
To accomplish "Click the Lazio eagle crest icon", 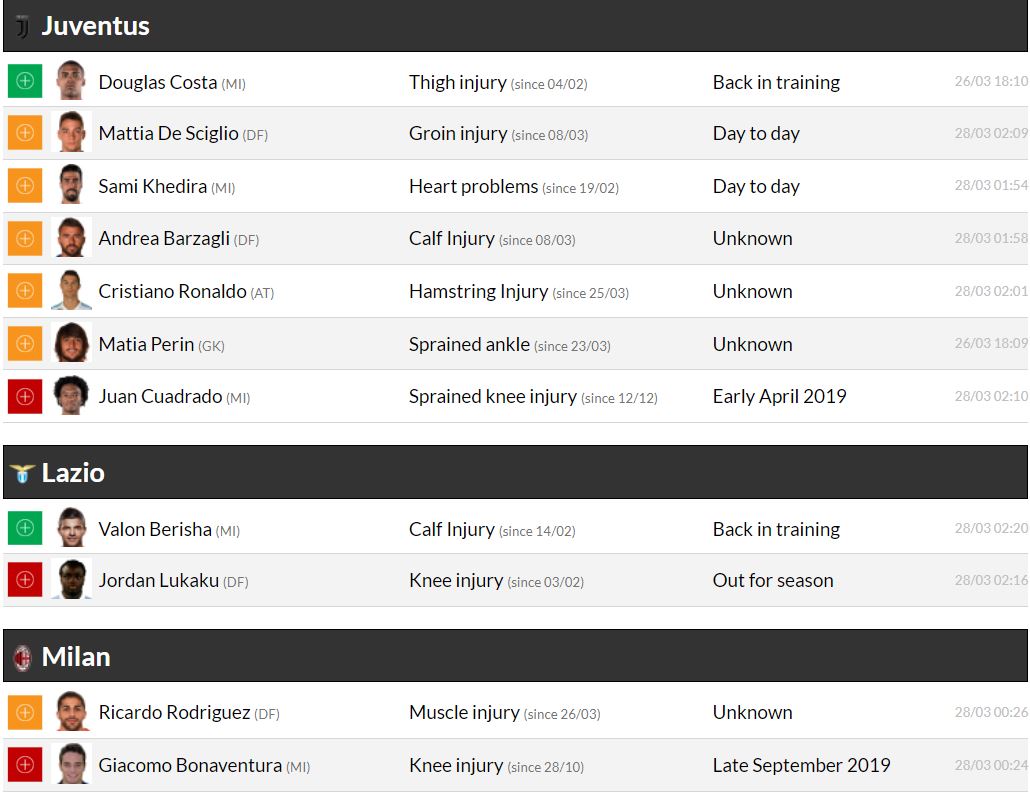I will [22, 473].
